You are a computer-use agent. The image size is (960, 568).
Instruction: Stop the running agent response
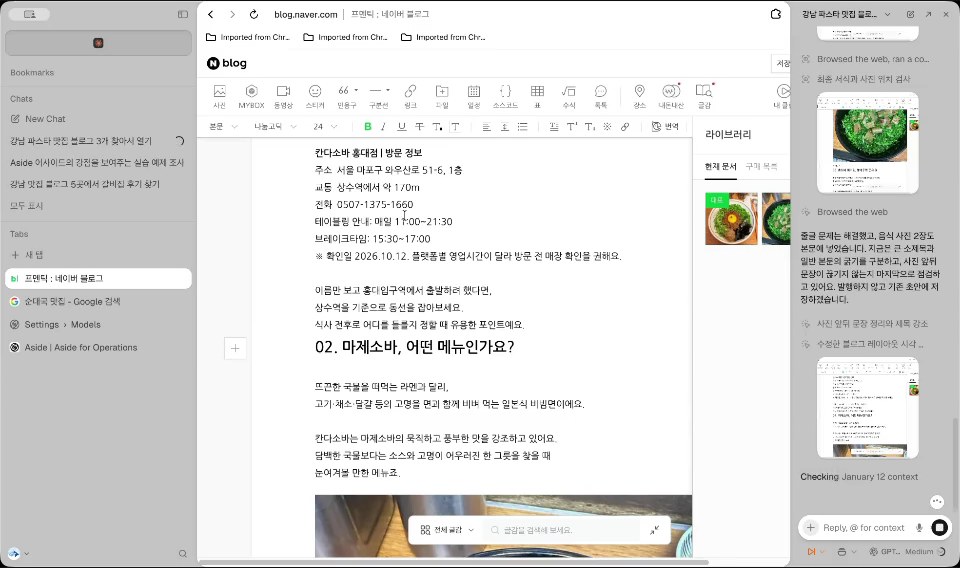point(939,528)
